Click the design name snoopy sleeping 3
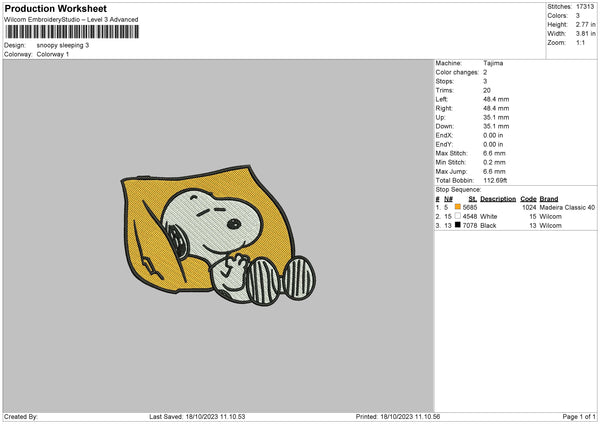 (62, 45)
